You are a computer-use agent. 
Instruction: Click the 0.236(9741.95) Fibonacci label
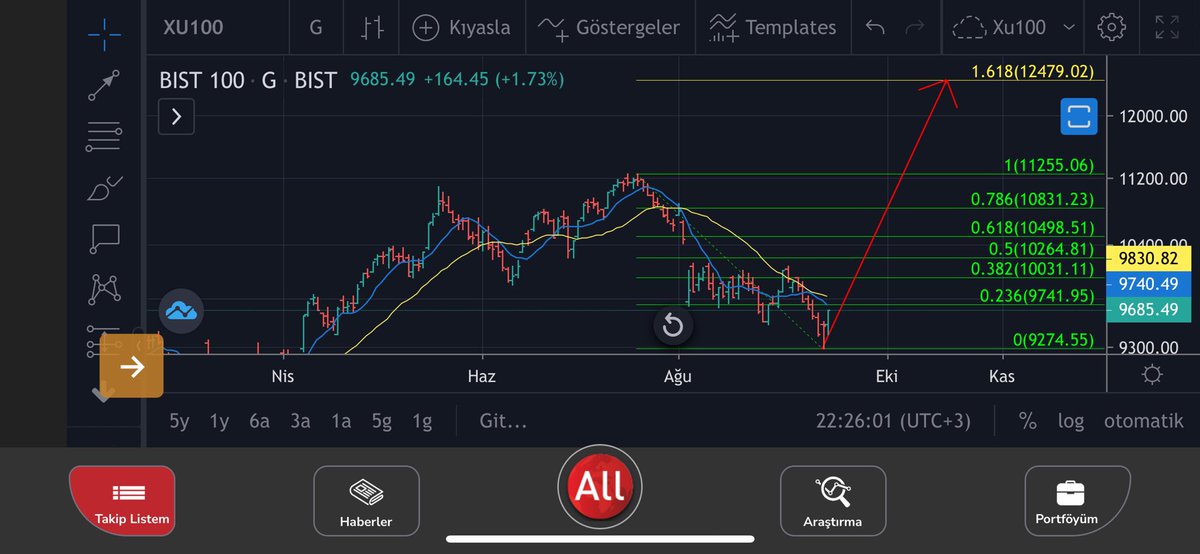[x=1037, y=295]
